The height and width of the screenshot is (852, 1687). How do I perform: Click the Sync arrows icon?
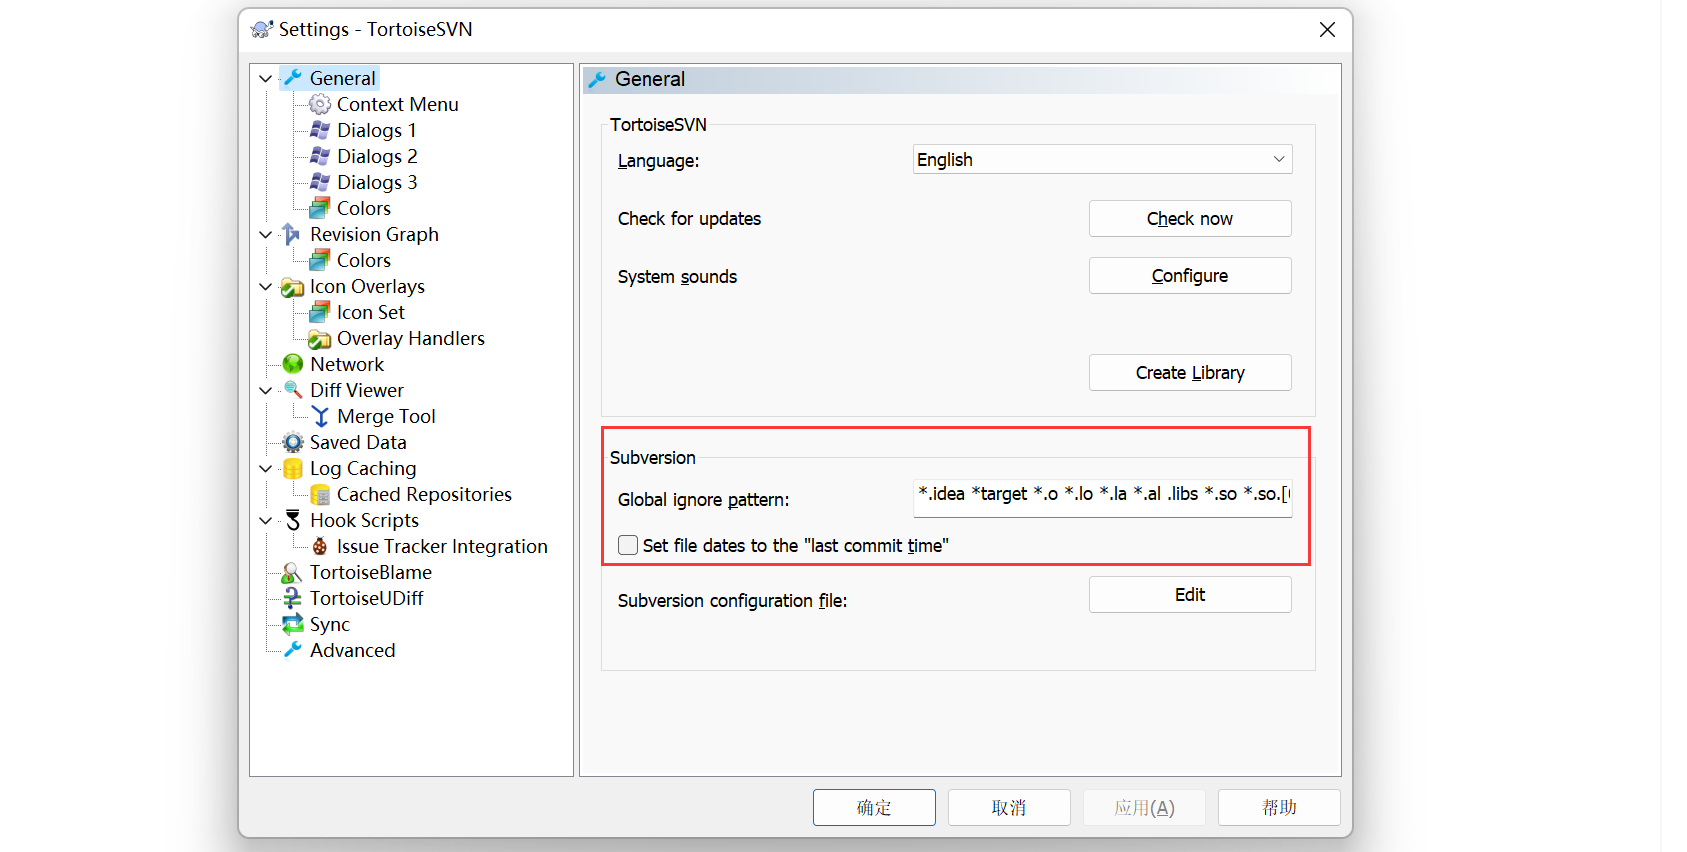(293, 624)
